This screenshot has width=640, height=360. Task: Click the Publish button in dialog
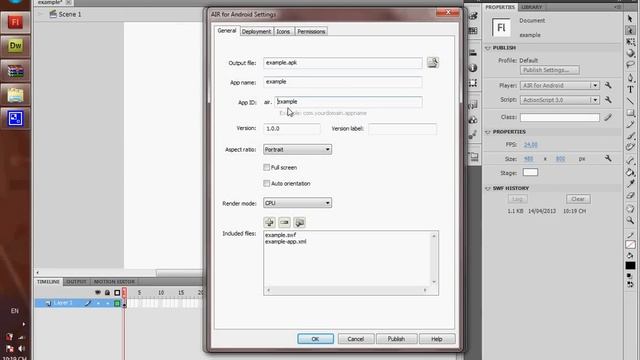396,339
